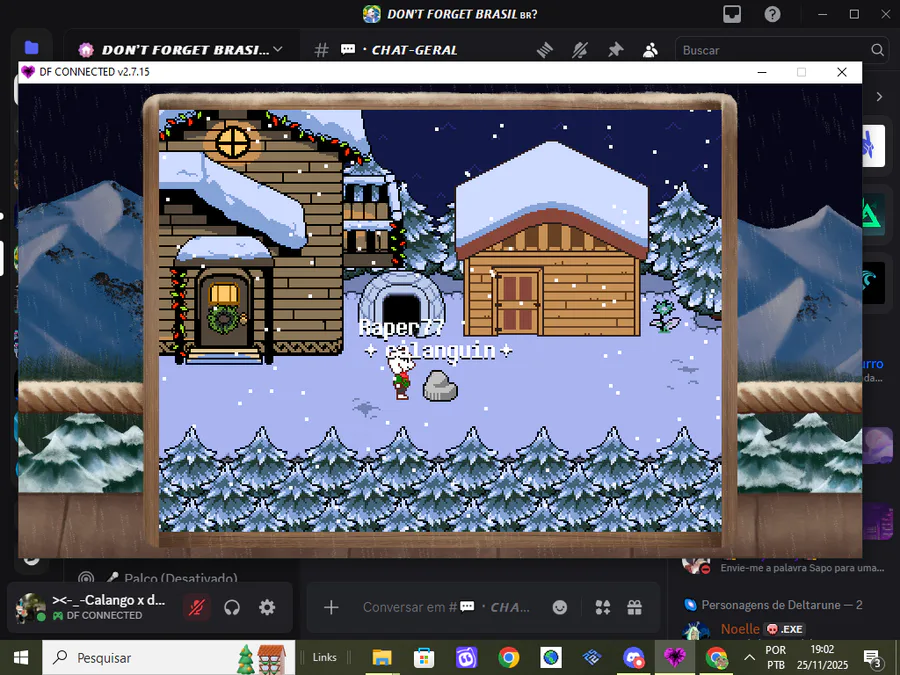
Task: Focus the Buscar search field
Action: pos(782,50)
